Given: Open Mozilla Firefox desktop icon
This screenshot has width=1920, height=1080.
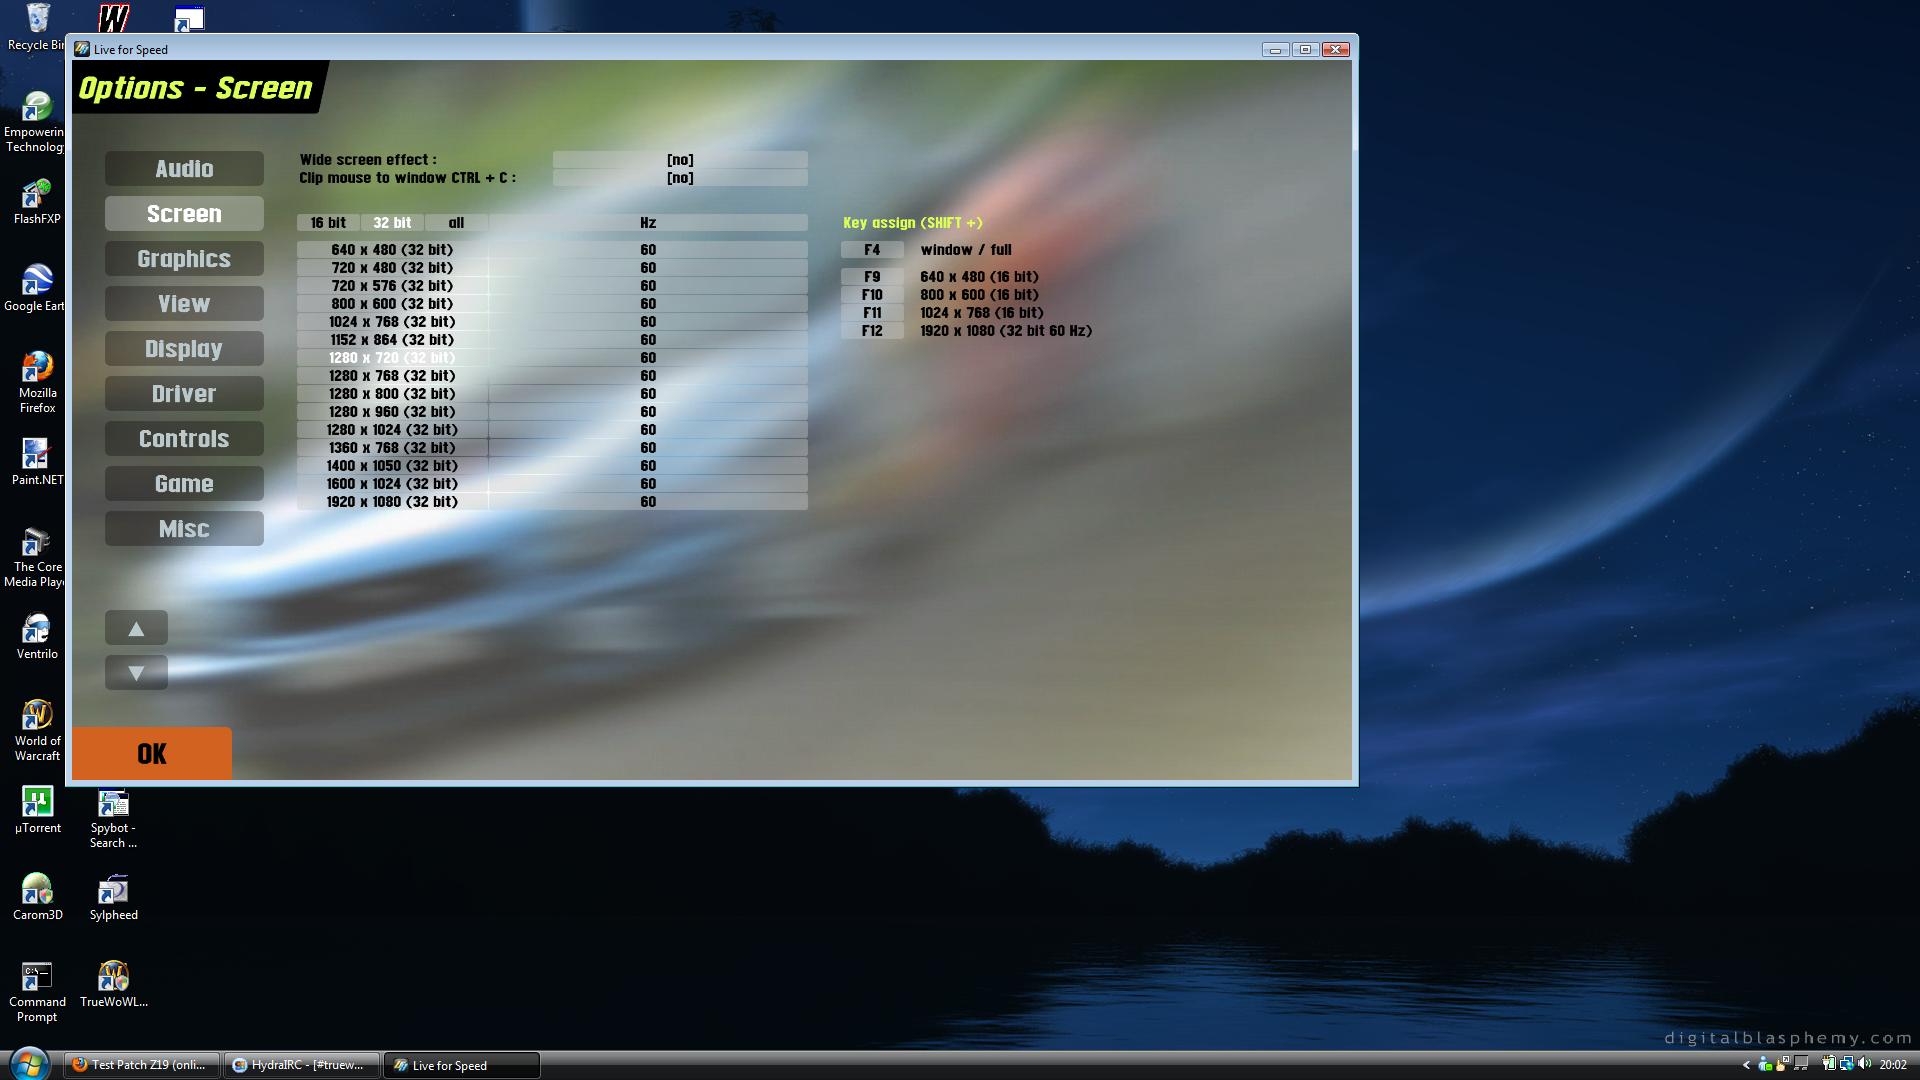Looking at the screenshot, I should (37, 368).
